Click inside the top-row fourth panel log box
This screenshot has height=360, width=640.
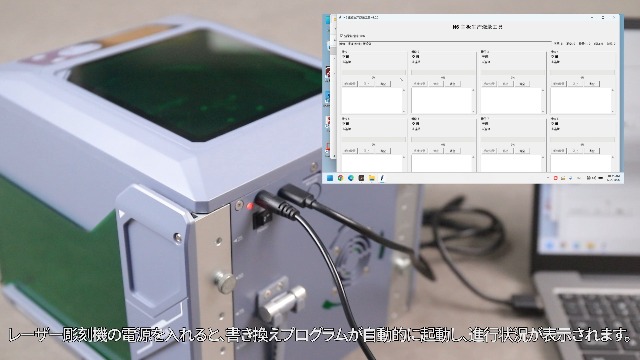[580, 100]
